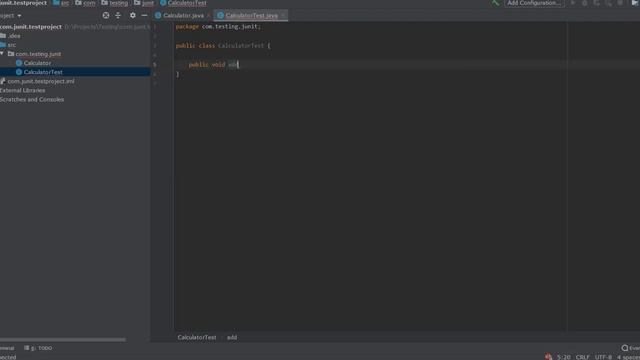Click src in the navigation breadcrumb

coord(65,3)
